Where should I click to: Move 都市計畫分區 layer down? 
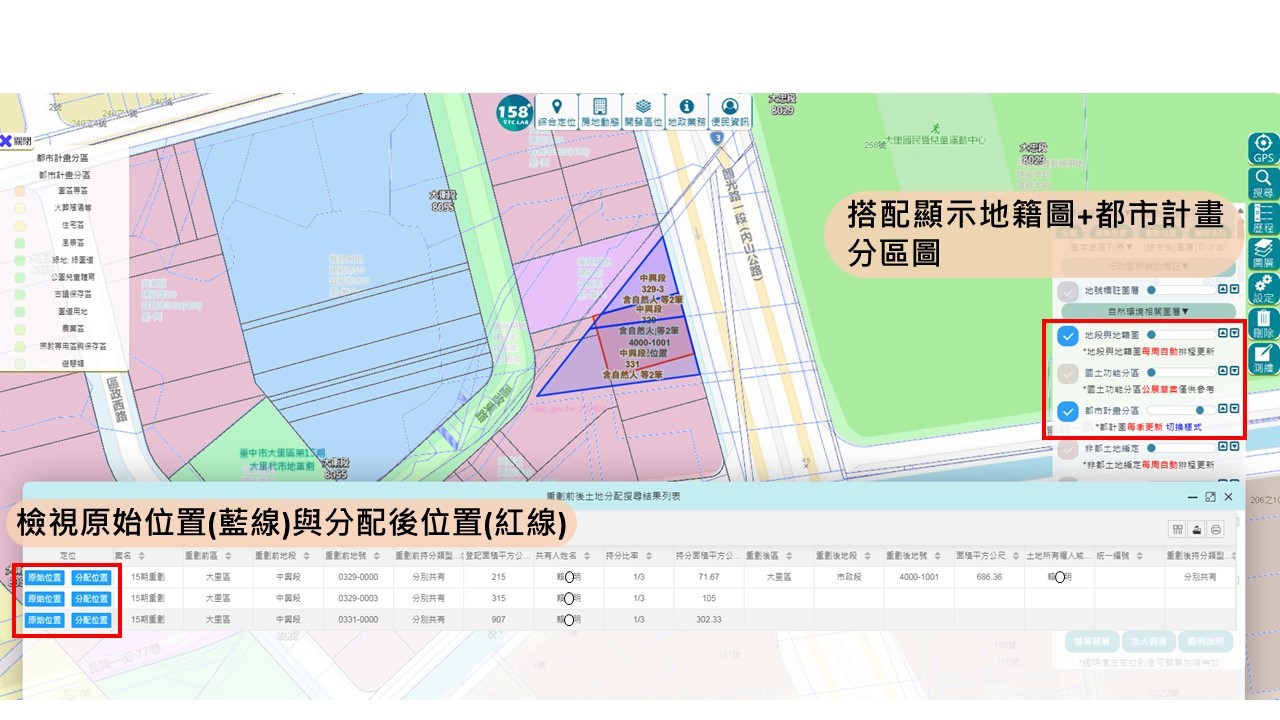pyautogui.click(x=1235, y=409)
